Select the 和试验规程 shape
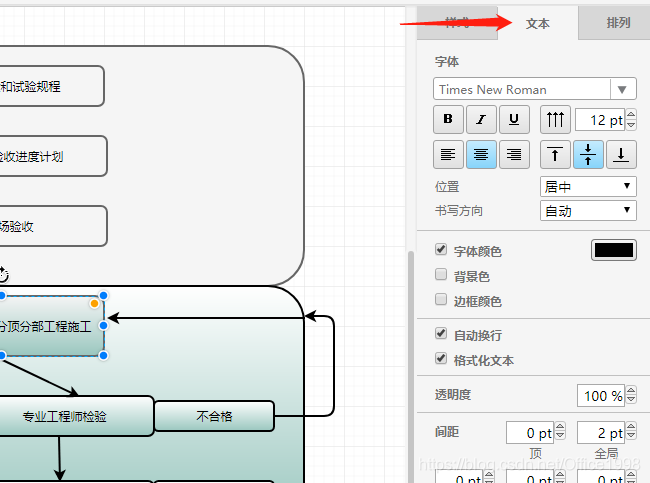Viewport: 650px width, 483px height. [52, 86]
